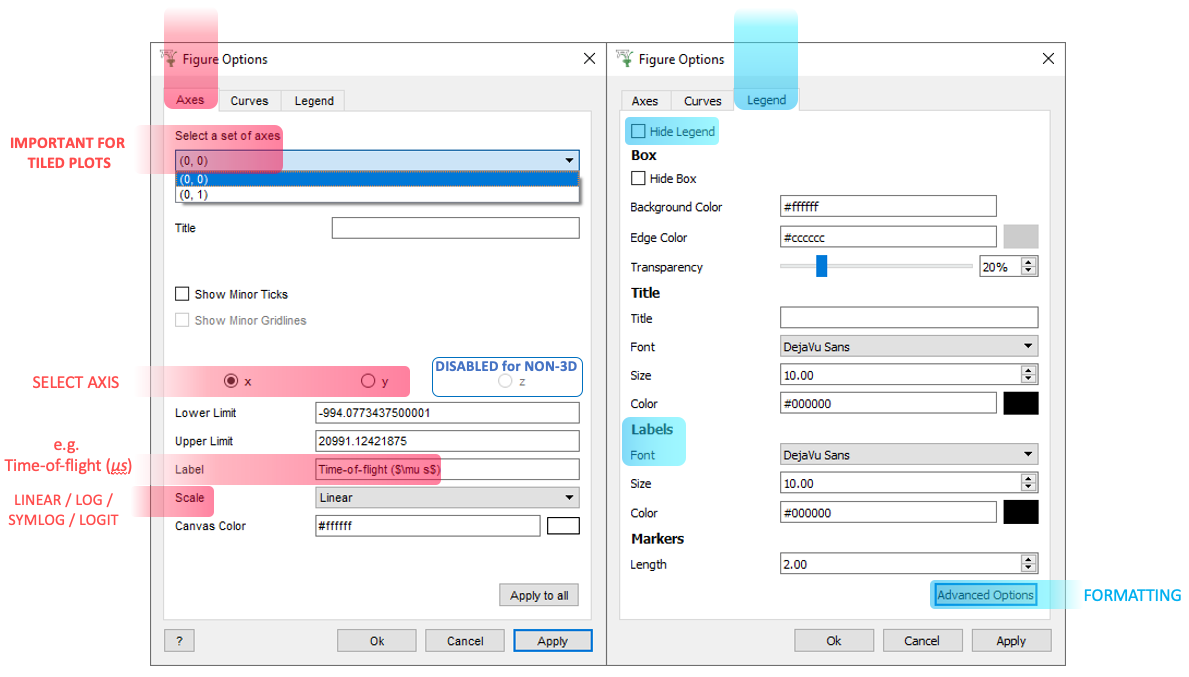1189x677 pixels.
Task: Click the Apply to all button
Action: pos(538,595)
